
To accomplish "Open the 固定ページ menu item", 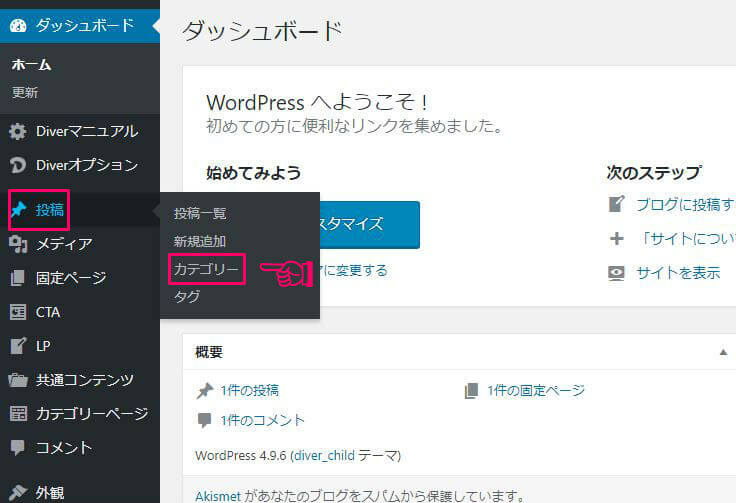I will point(80,278).
